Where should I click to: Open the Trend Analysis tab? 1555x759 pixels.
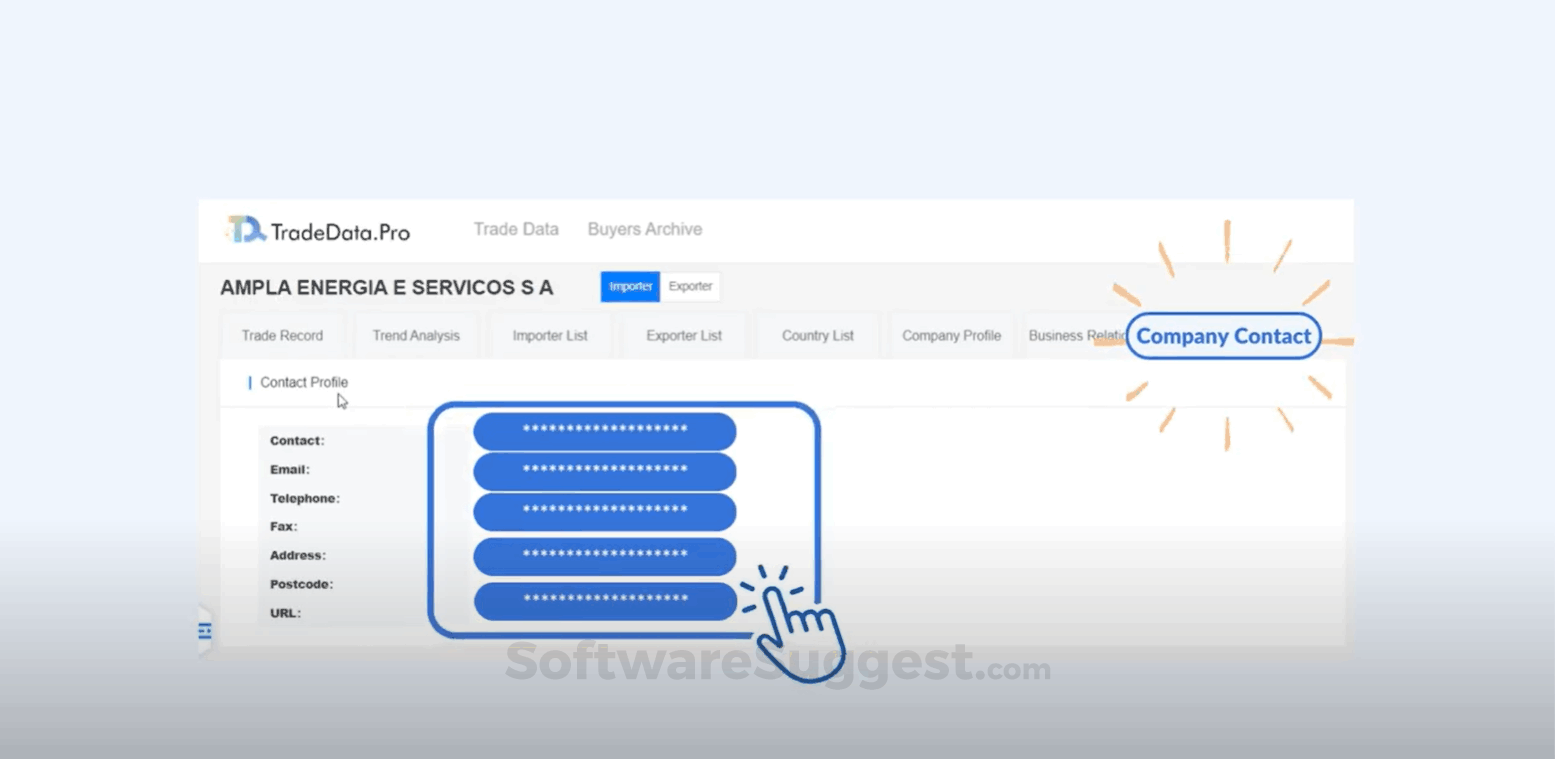416,335
